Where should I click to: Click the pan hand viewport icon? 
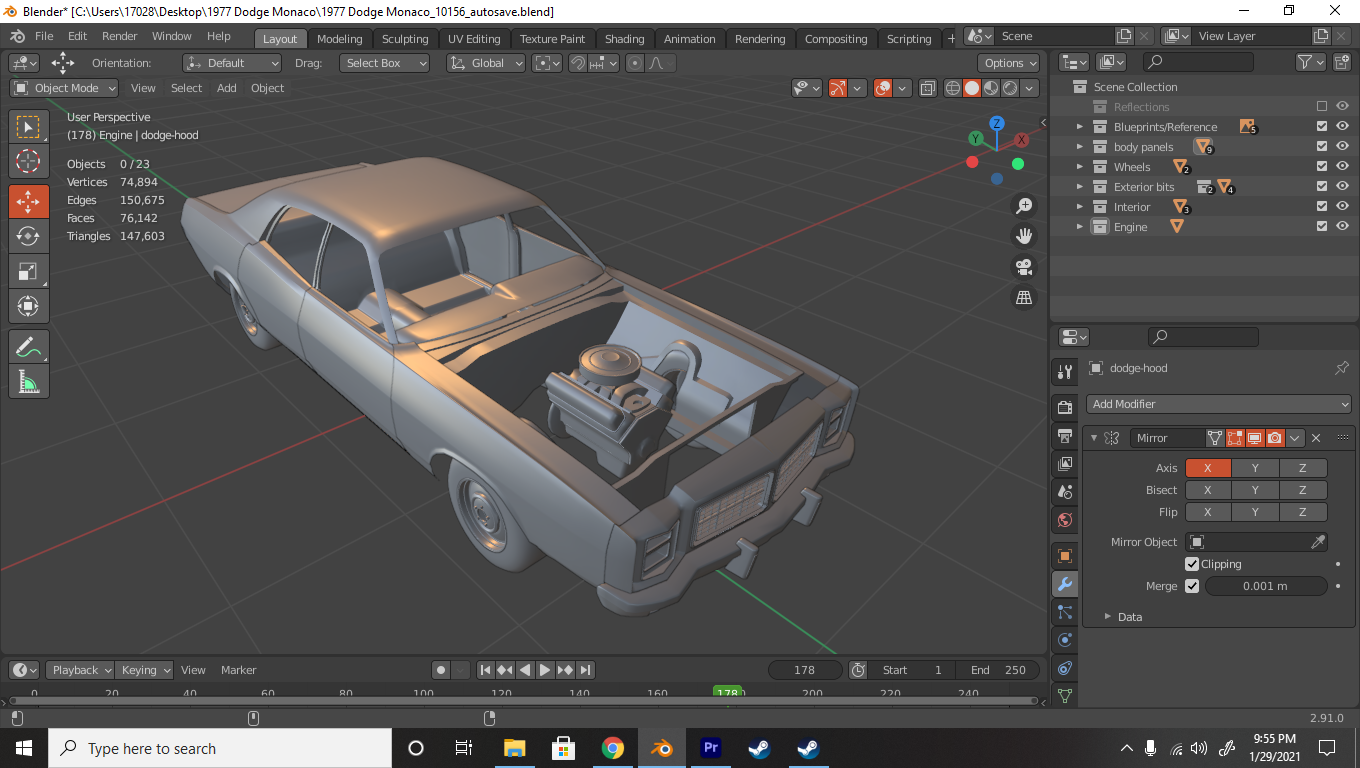coord(1024,236)
